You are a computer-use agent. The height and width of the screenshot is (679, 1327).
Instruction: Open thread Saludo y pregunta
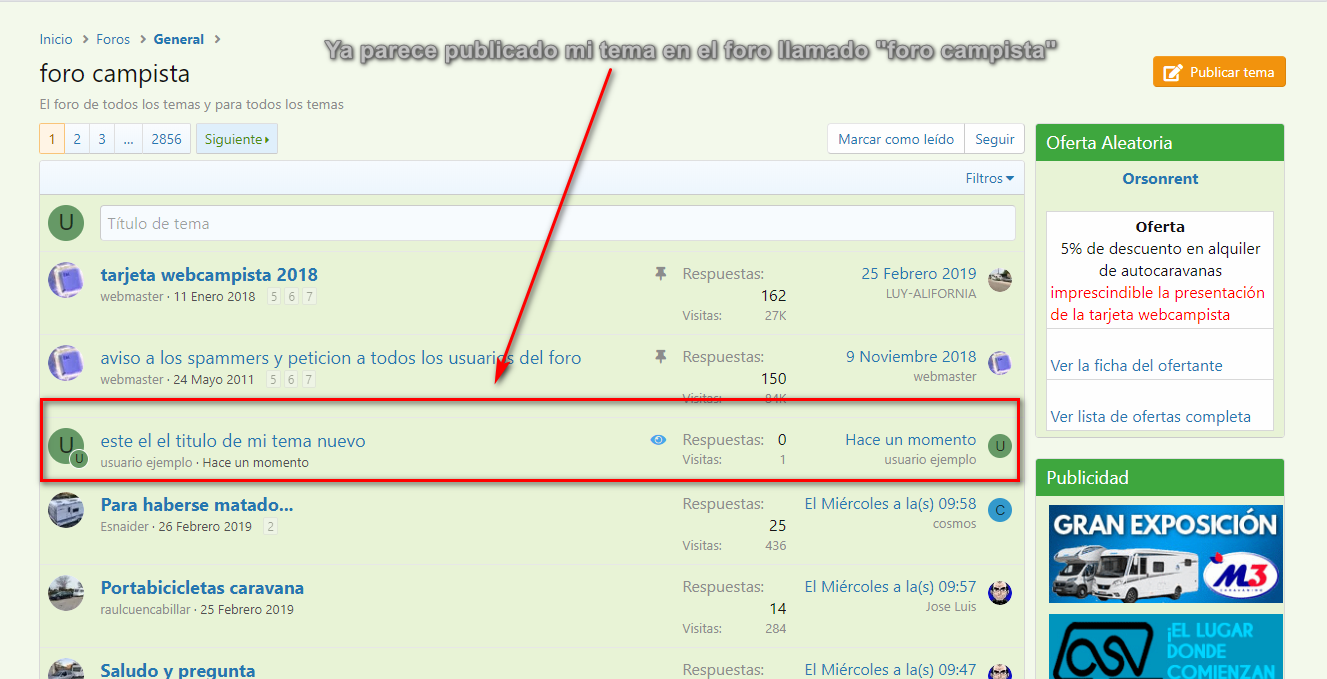[x=178, y=670]
